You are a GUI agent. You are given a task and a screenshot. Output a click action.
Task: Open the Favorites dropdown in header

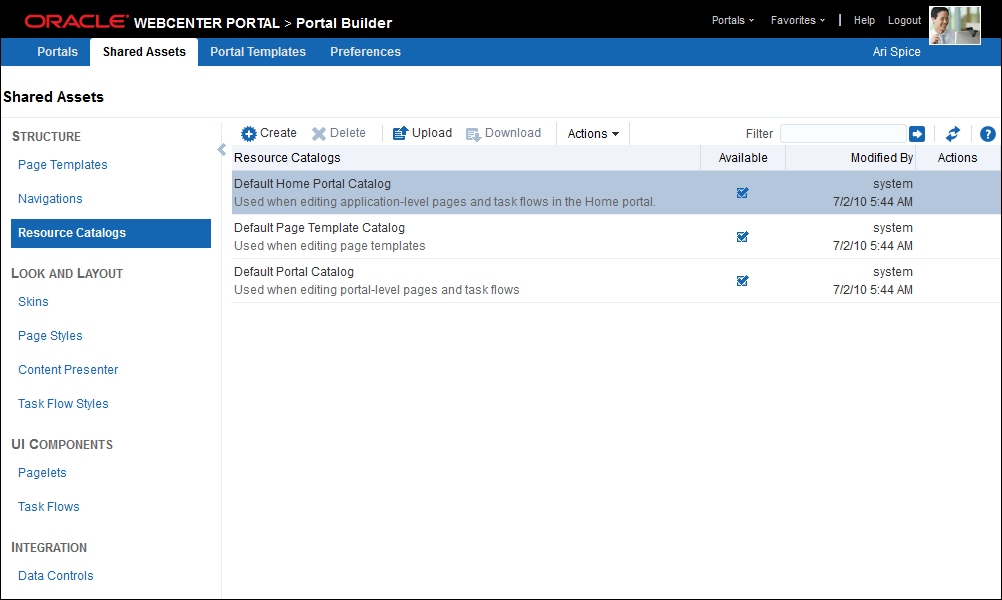(798, 20)
